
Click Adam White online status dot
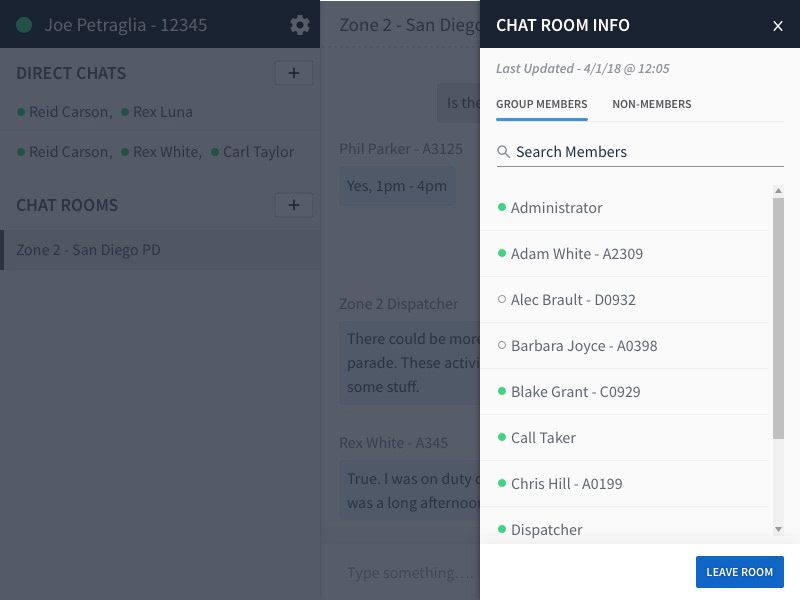point(502,254)
